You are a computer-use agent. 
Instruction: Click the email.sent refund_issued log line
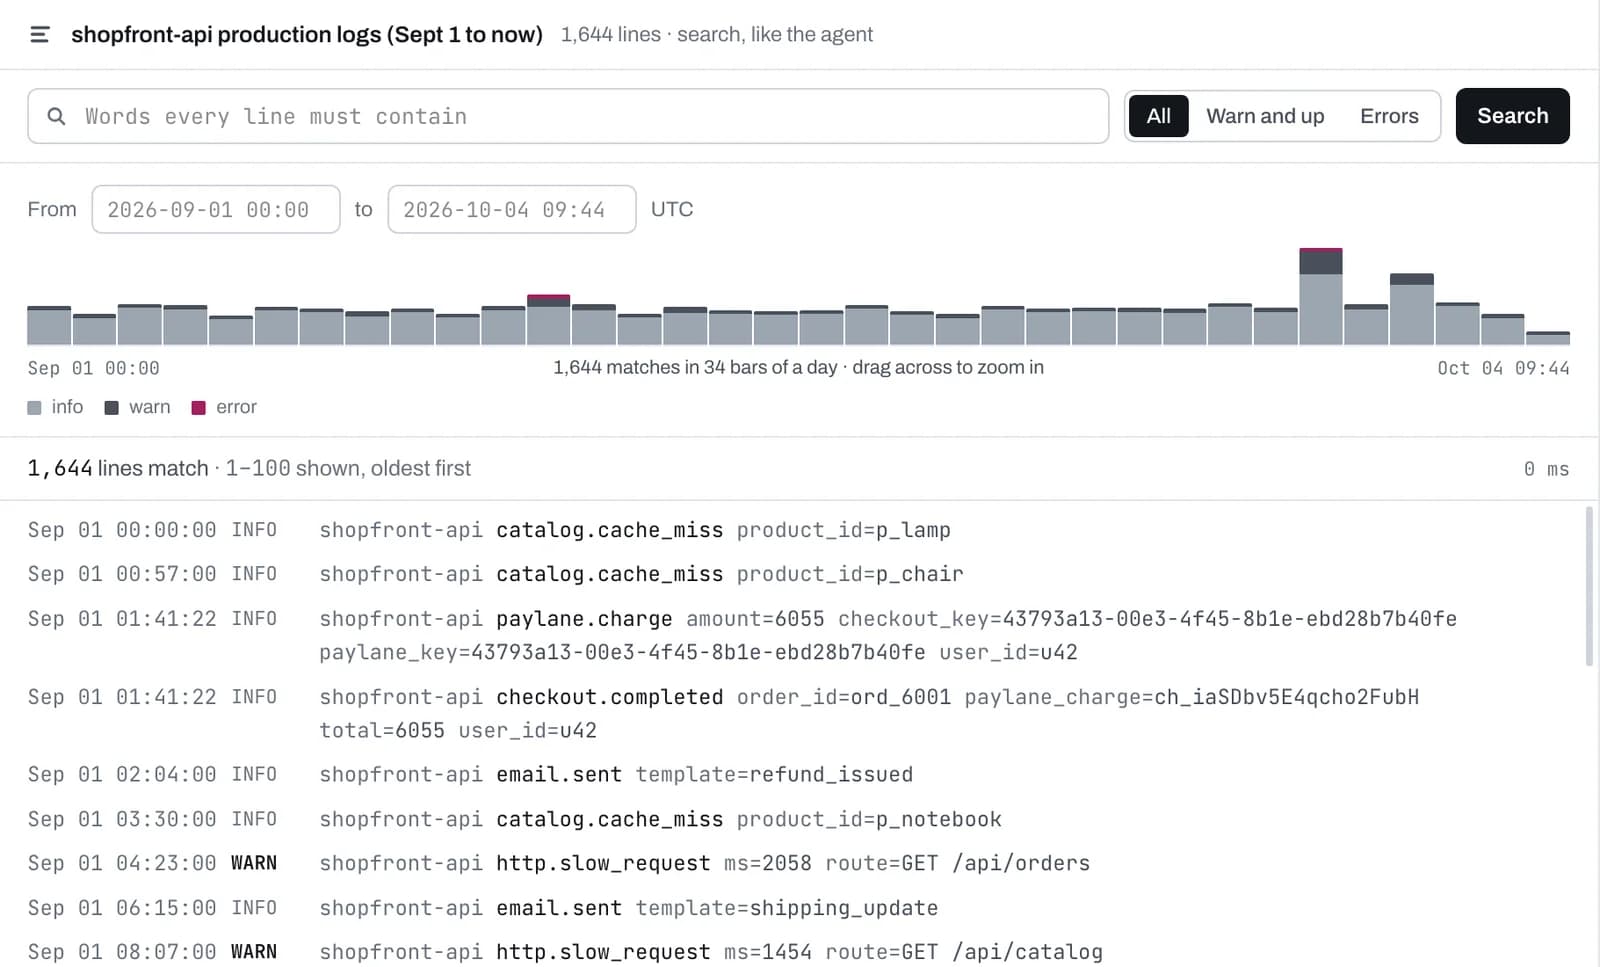click(798, 774)
